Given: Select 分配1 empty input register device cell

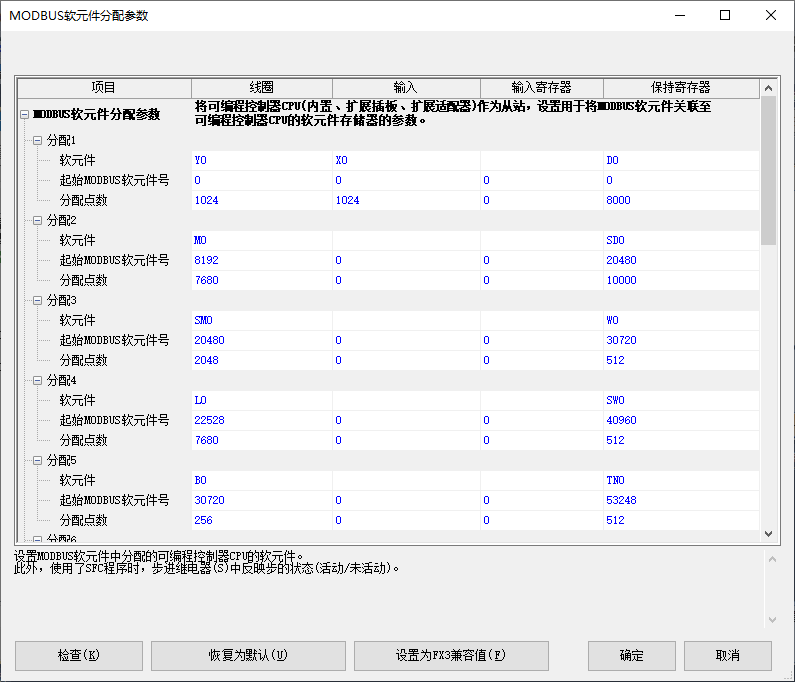Looking at the screenshot, I should [541, 160].
